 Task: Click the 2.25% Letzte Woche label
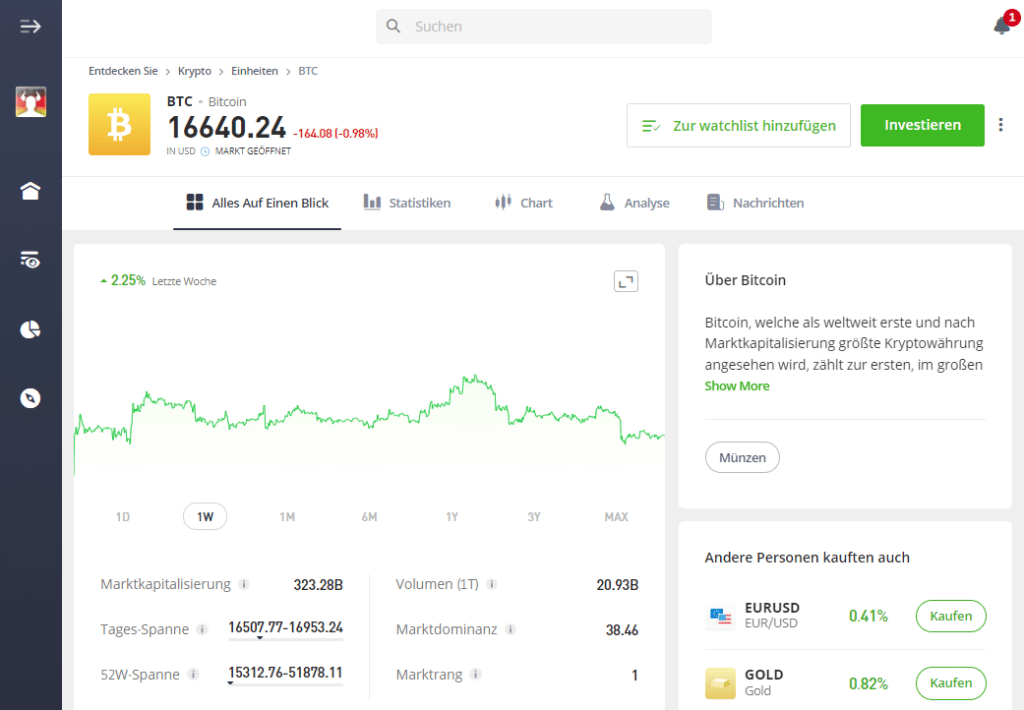click(x=158, y=281)
